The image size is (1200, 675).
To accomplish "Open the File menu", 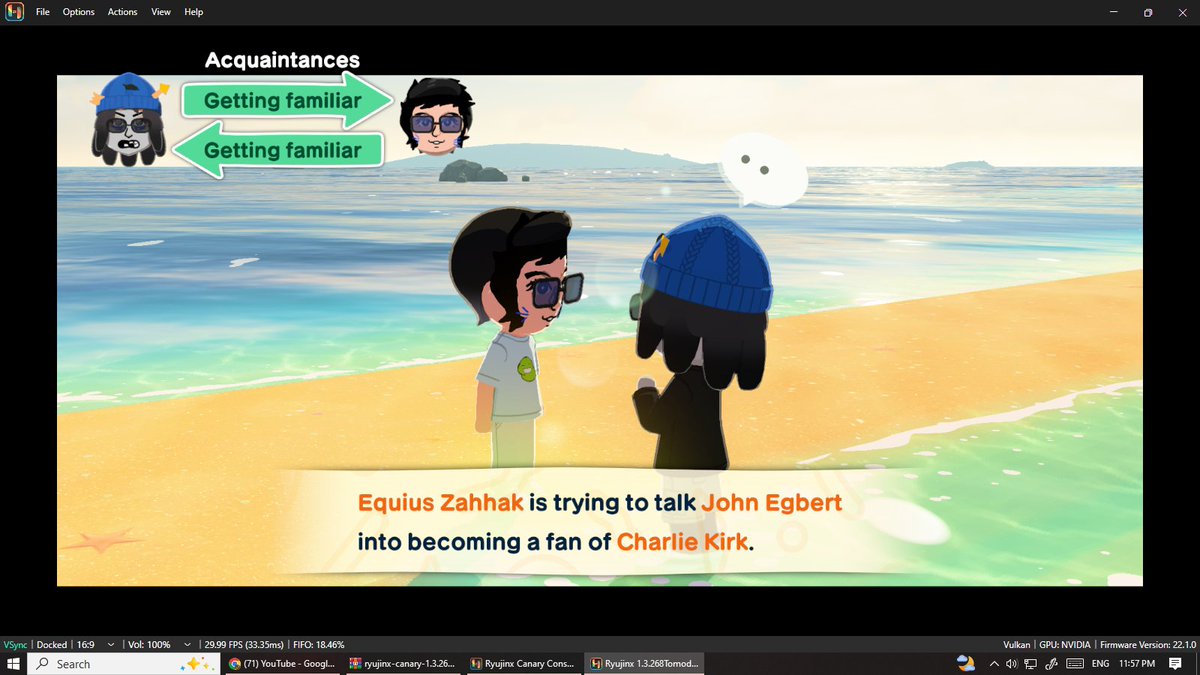I will pos(43,12).
